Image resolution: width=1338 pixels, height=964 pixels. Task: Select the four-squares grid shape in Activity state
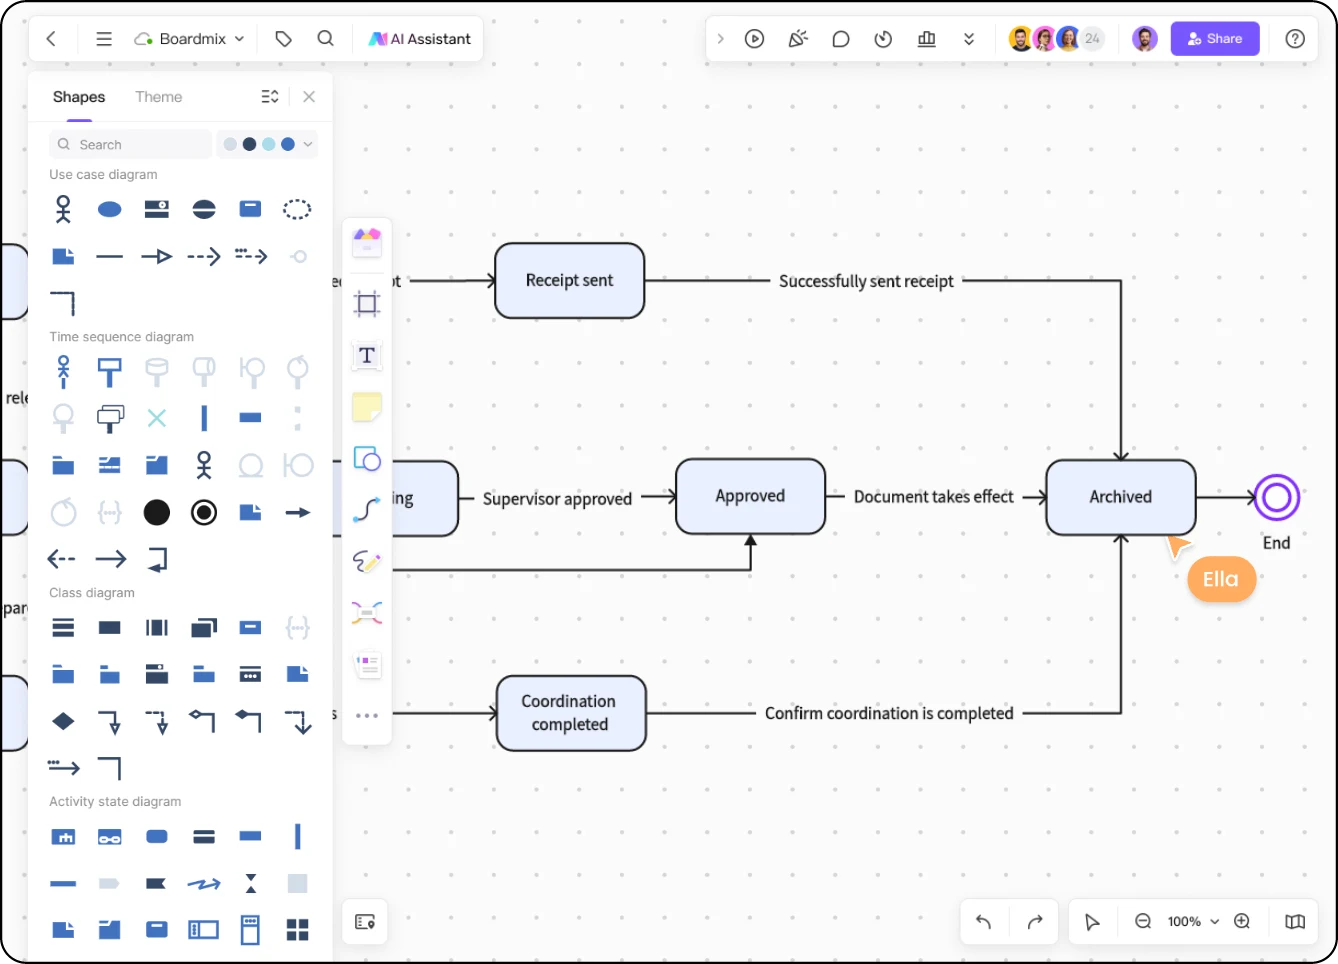pos(297,930)
